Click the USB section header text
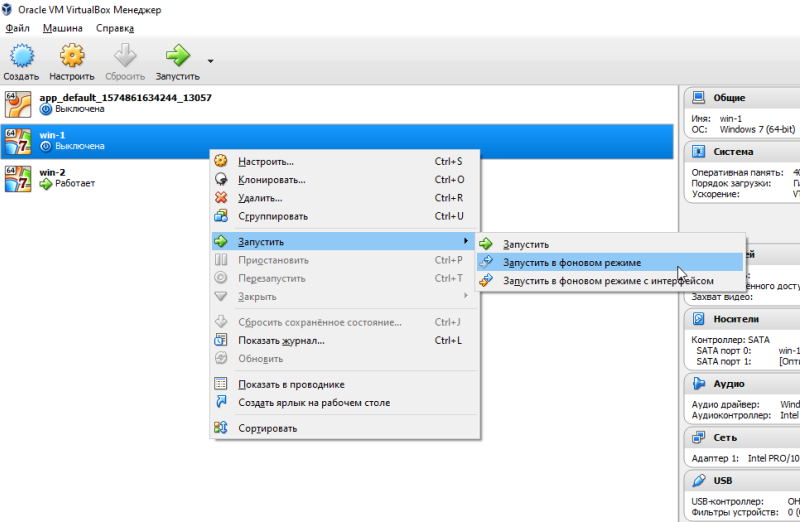This screenshot has width=800, height=522. coord(722,481)
